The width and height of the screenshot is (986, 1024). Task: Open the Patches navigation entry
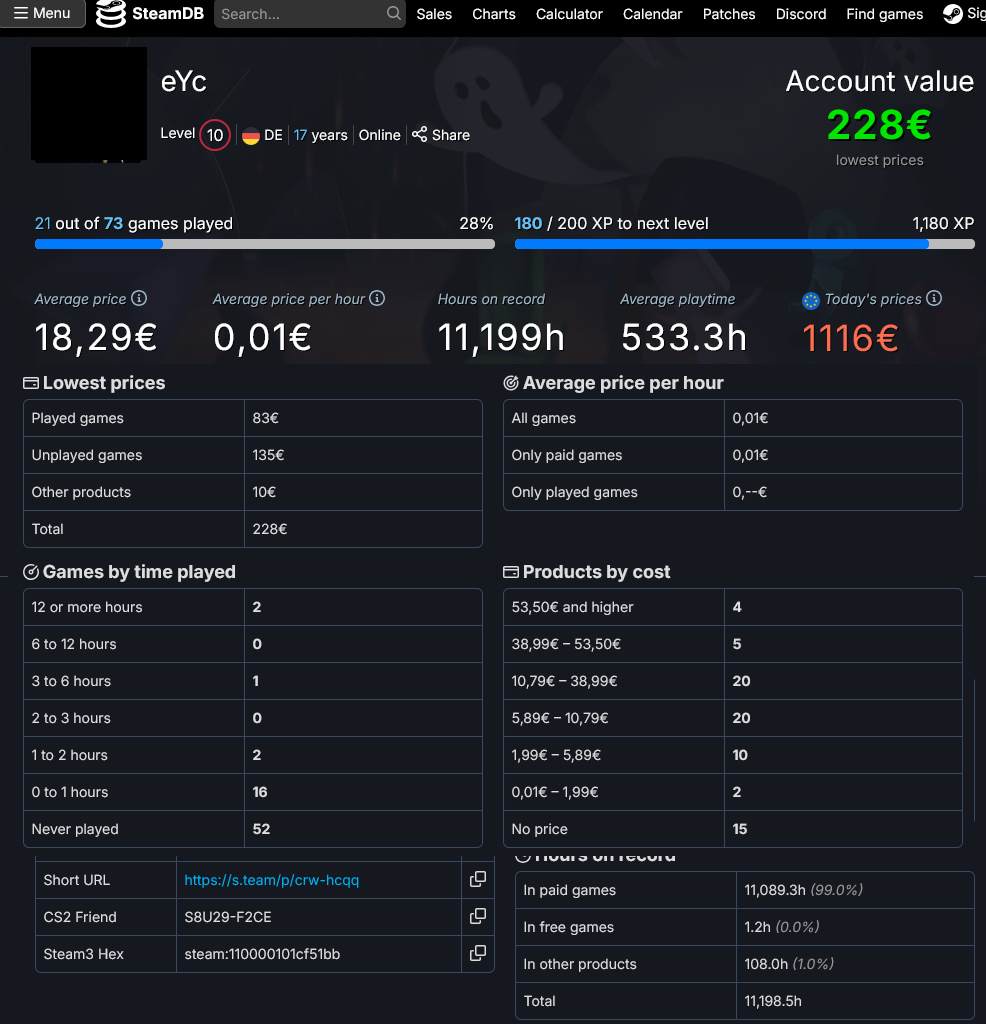[x=729, y=14]
